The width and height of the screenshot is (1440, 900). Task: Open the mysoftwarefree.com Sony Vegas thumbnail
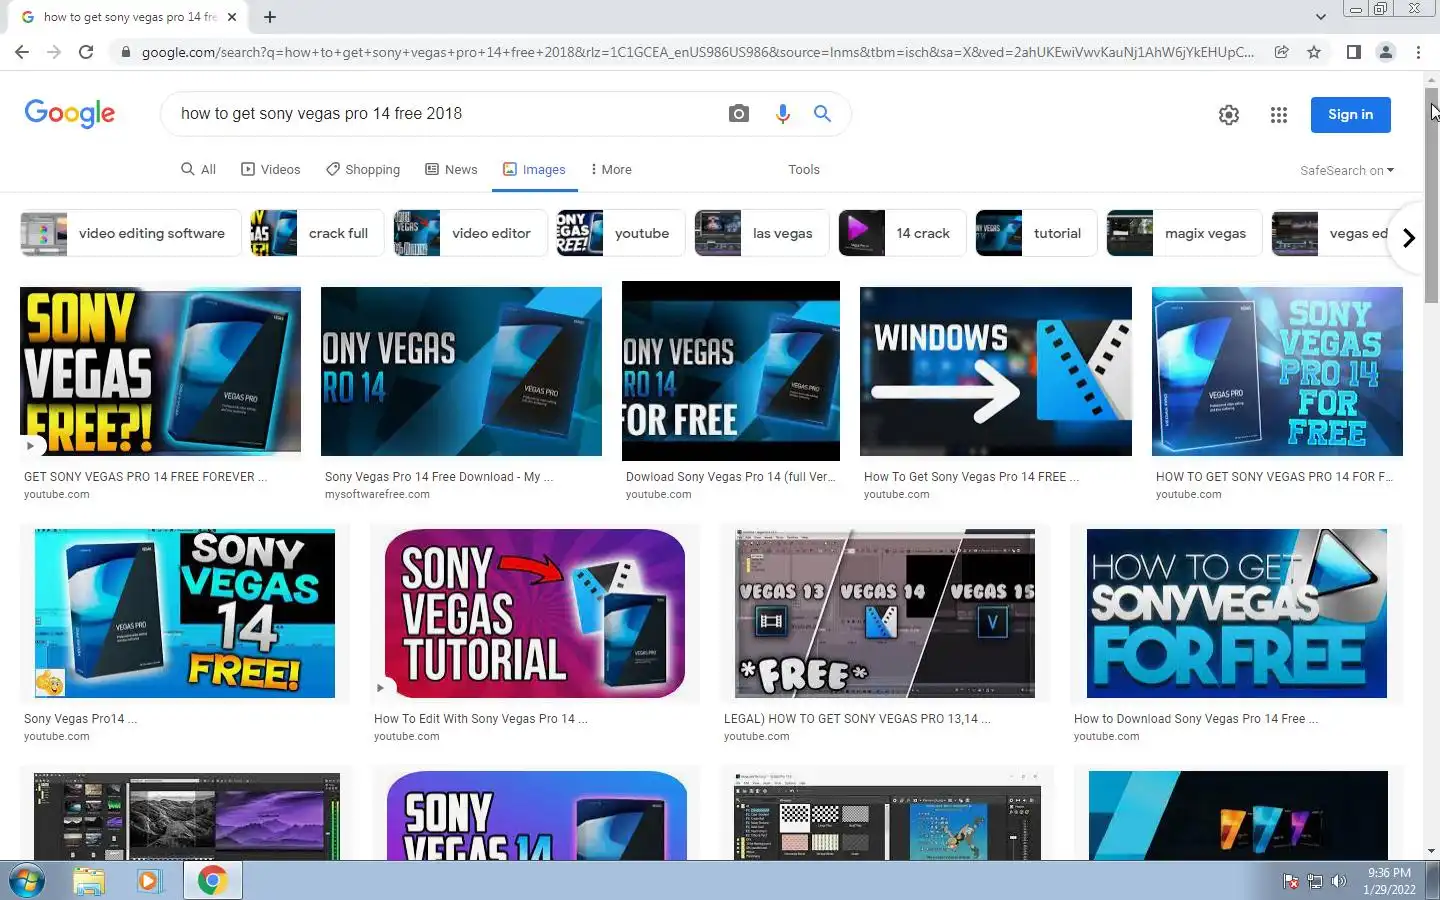pyautogui.click(x=461, y=372)
